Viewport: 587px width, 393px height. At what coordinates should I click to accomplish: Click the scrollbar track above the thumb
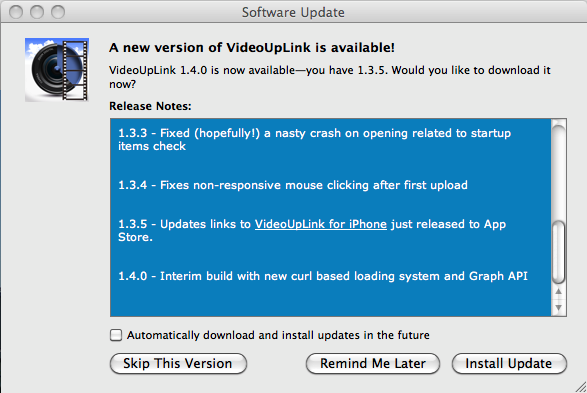point(559,172)
